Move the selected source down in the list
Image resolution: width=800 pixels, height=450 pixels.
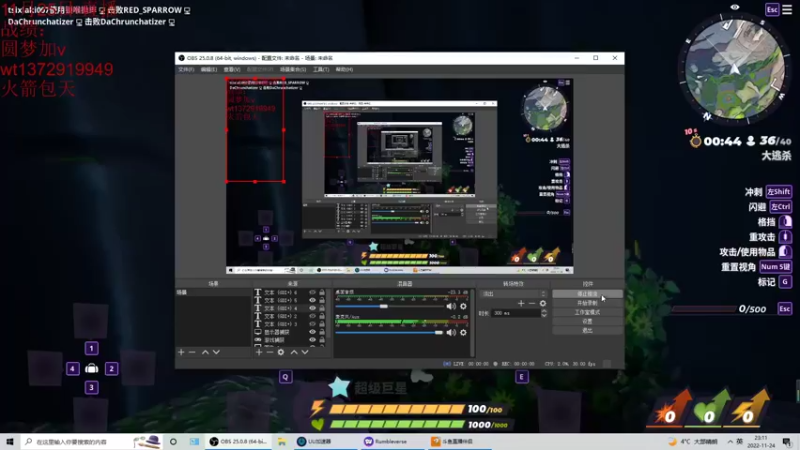(x=305, y=352)
